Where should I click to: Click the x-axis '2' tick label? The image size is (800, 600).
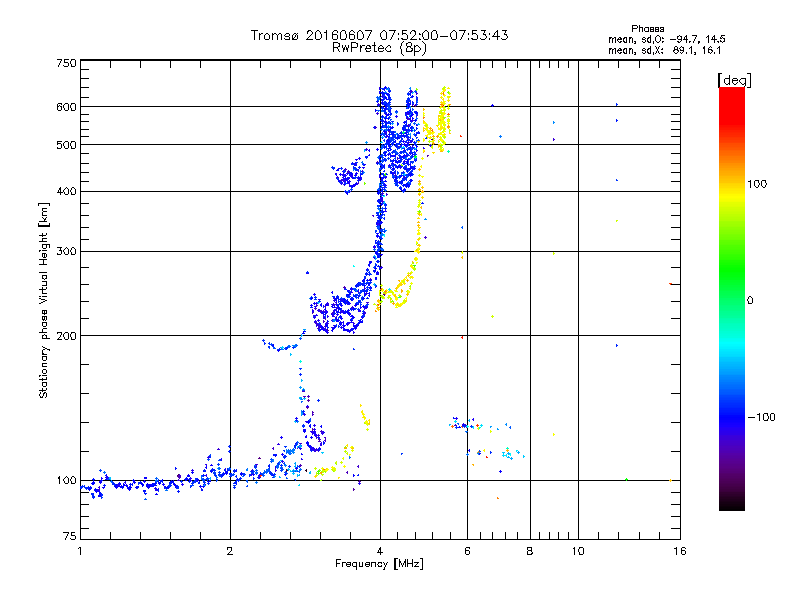(230, 551)
